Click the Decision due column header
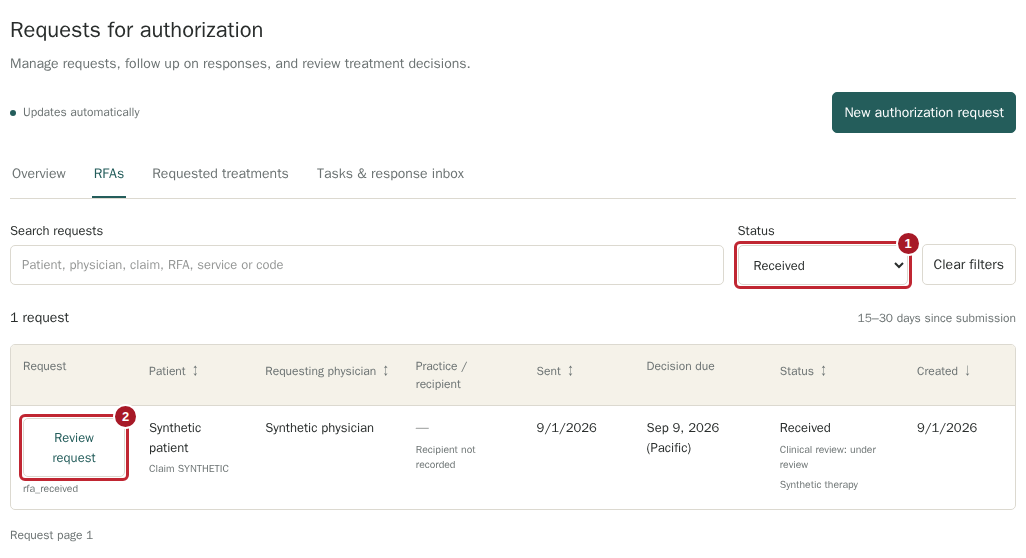Image resolution: width=1026 pixels, height=558 pixels. pyautogui.click(x=680, y=366)
